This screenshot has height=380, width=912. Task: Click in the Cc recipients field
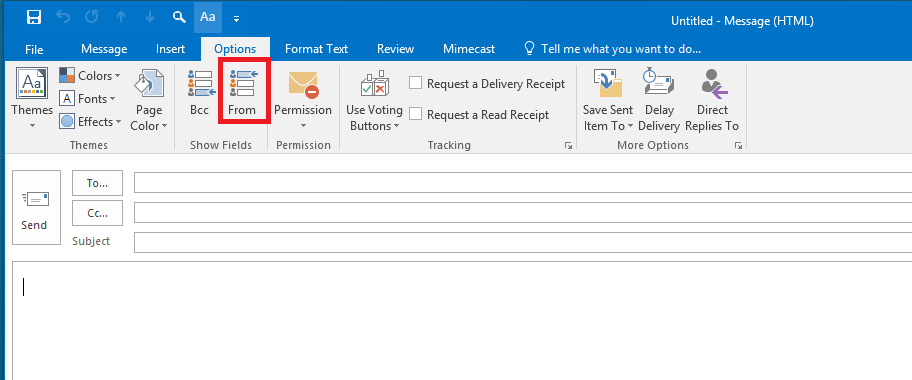tap(523, 213)
